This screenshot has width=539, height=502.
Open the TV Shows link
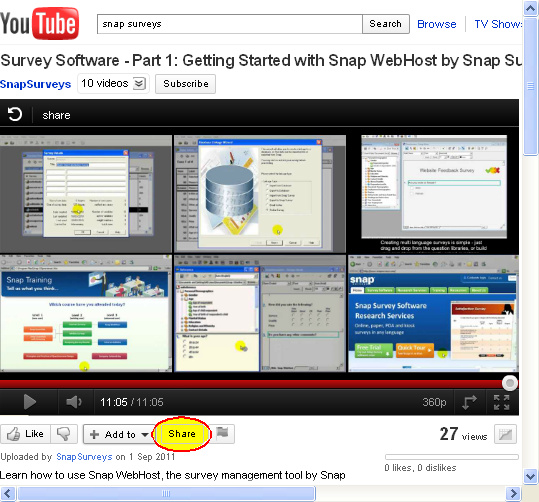(x=498, y=24)
